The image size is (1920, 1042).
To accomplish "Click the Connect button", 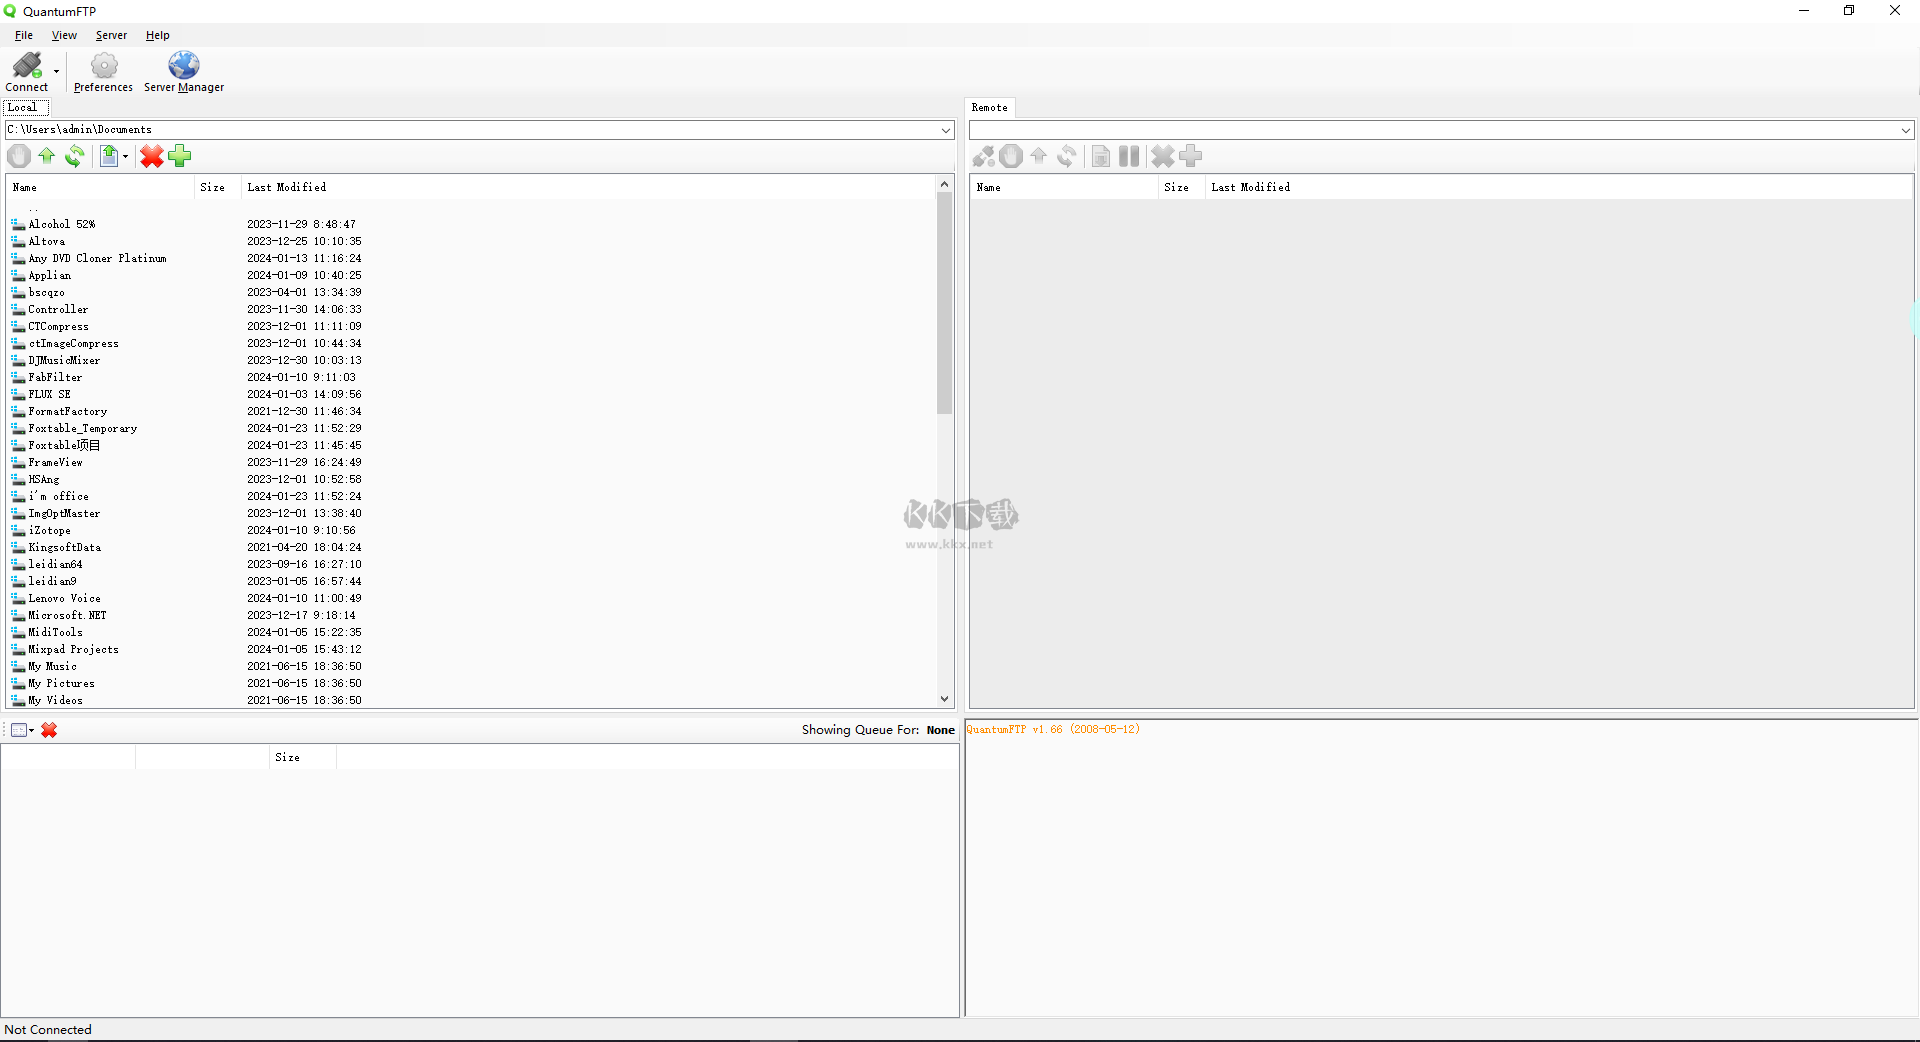I will point(26,67).
